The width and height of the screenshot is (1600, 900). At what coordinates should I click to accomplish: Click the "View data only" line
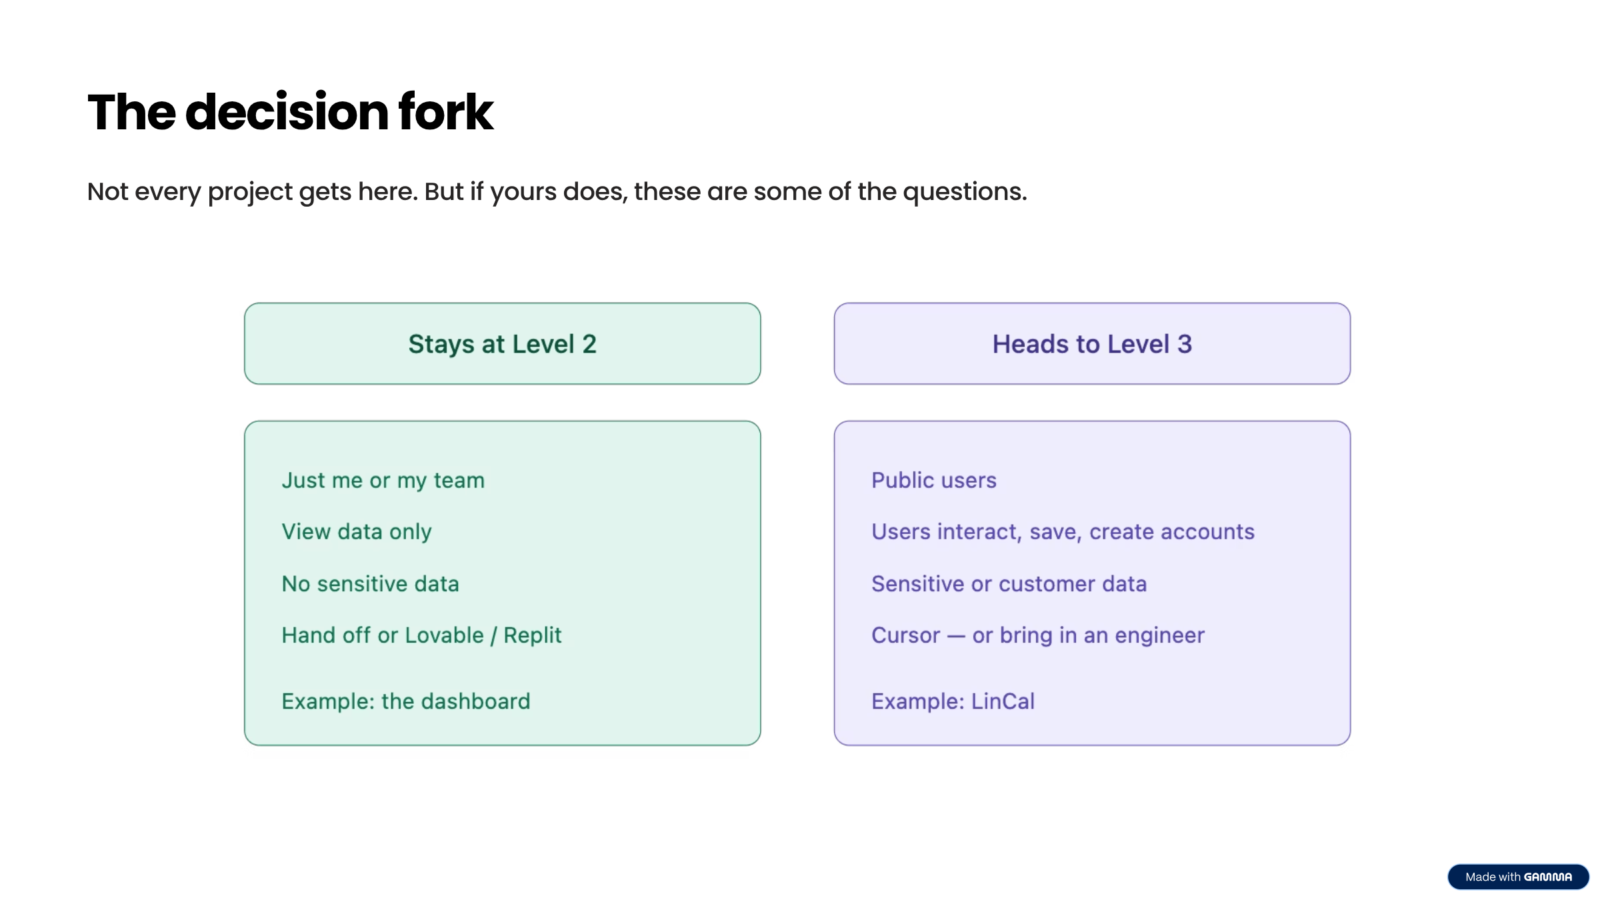[x=356, y=532]
